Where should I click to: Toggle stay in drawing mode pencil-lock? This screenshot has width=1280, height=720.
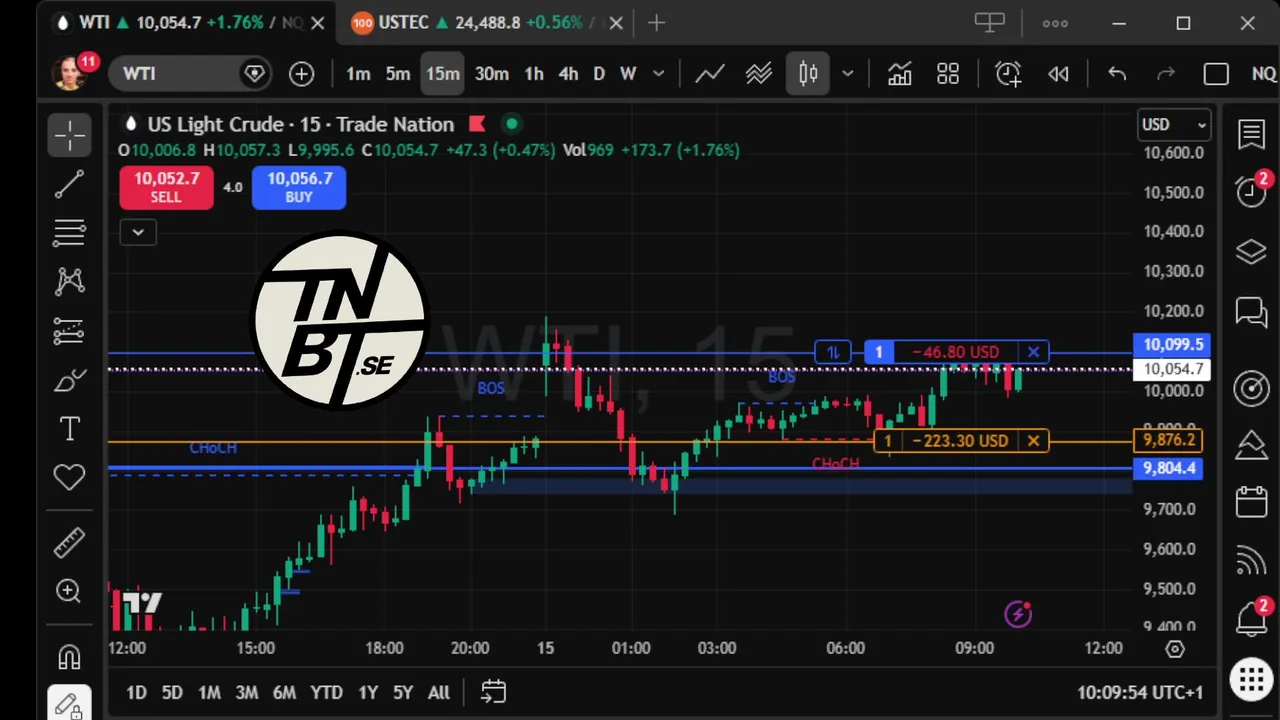(69, 705)
